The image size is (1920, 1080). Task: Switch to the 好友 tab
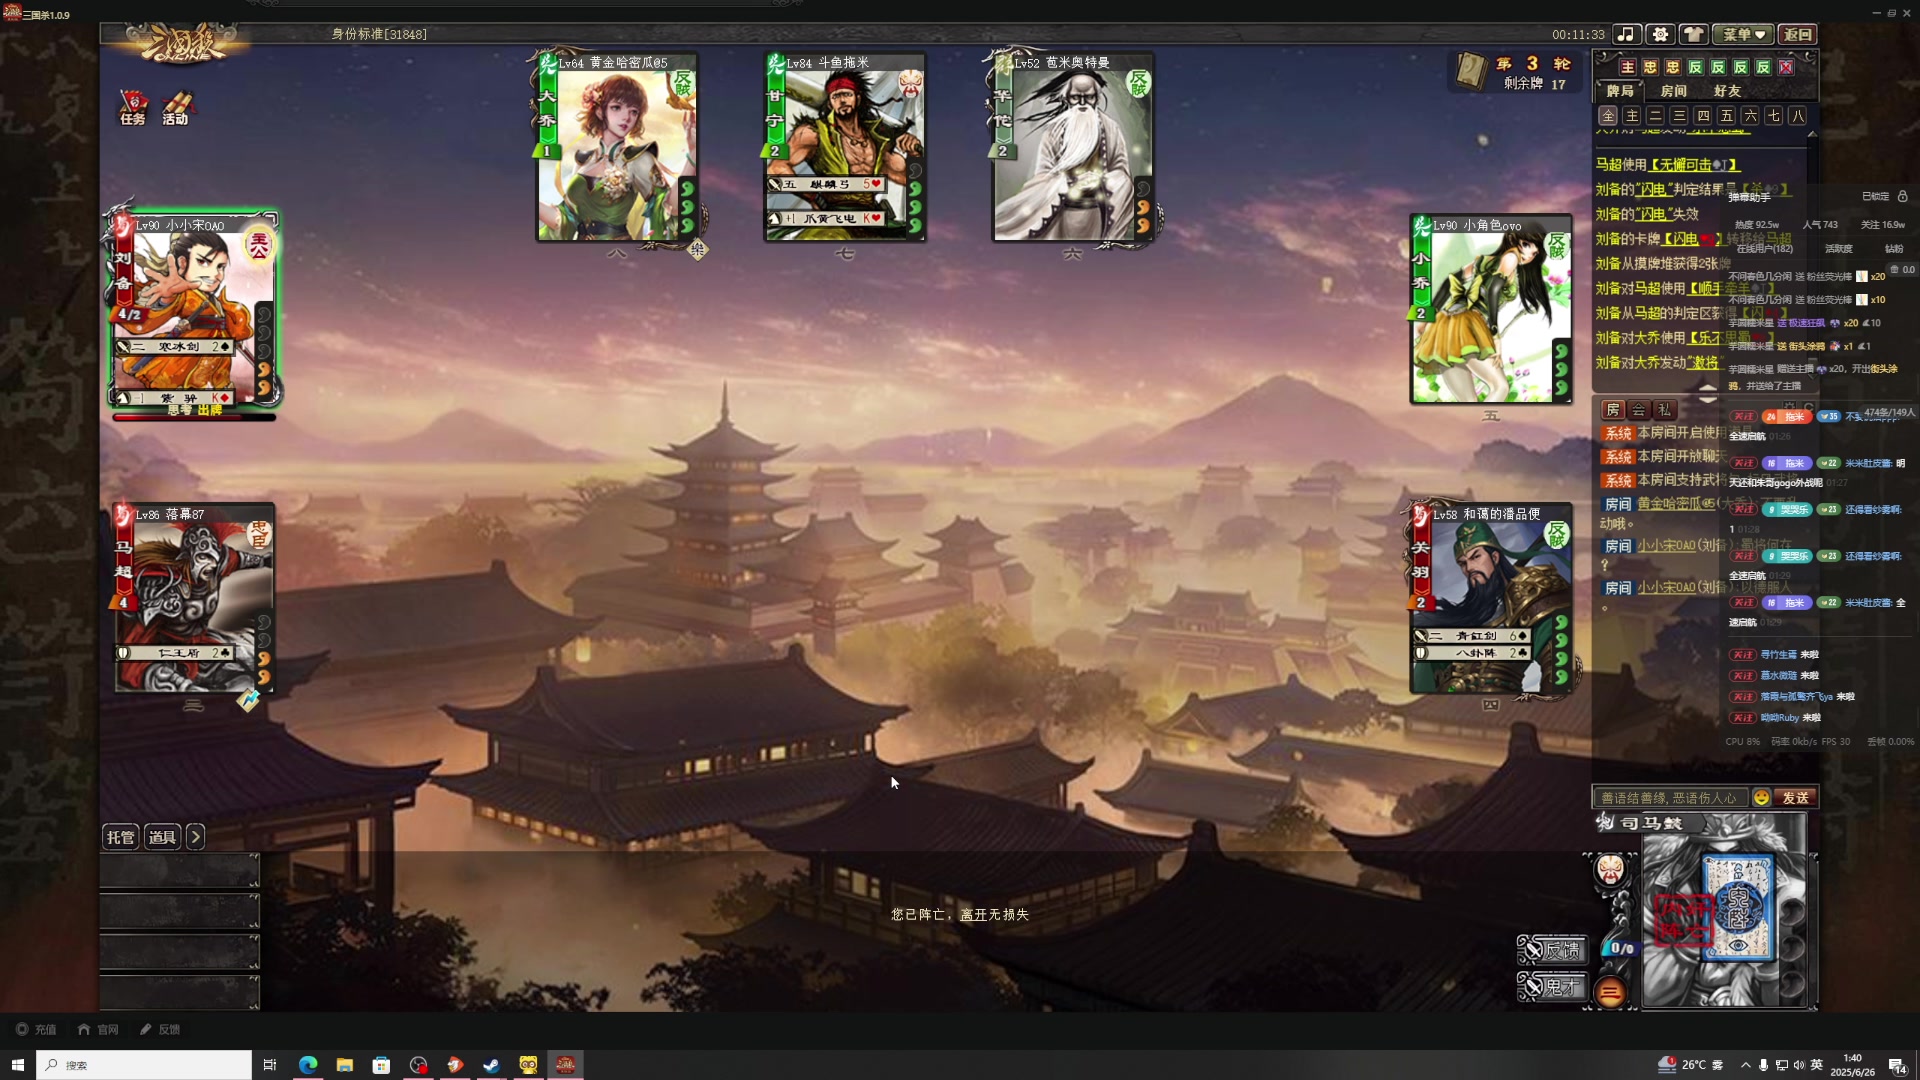coord(1727,91)
